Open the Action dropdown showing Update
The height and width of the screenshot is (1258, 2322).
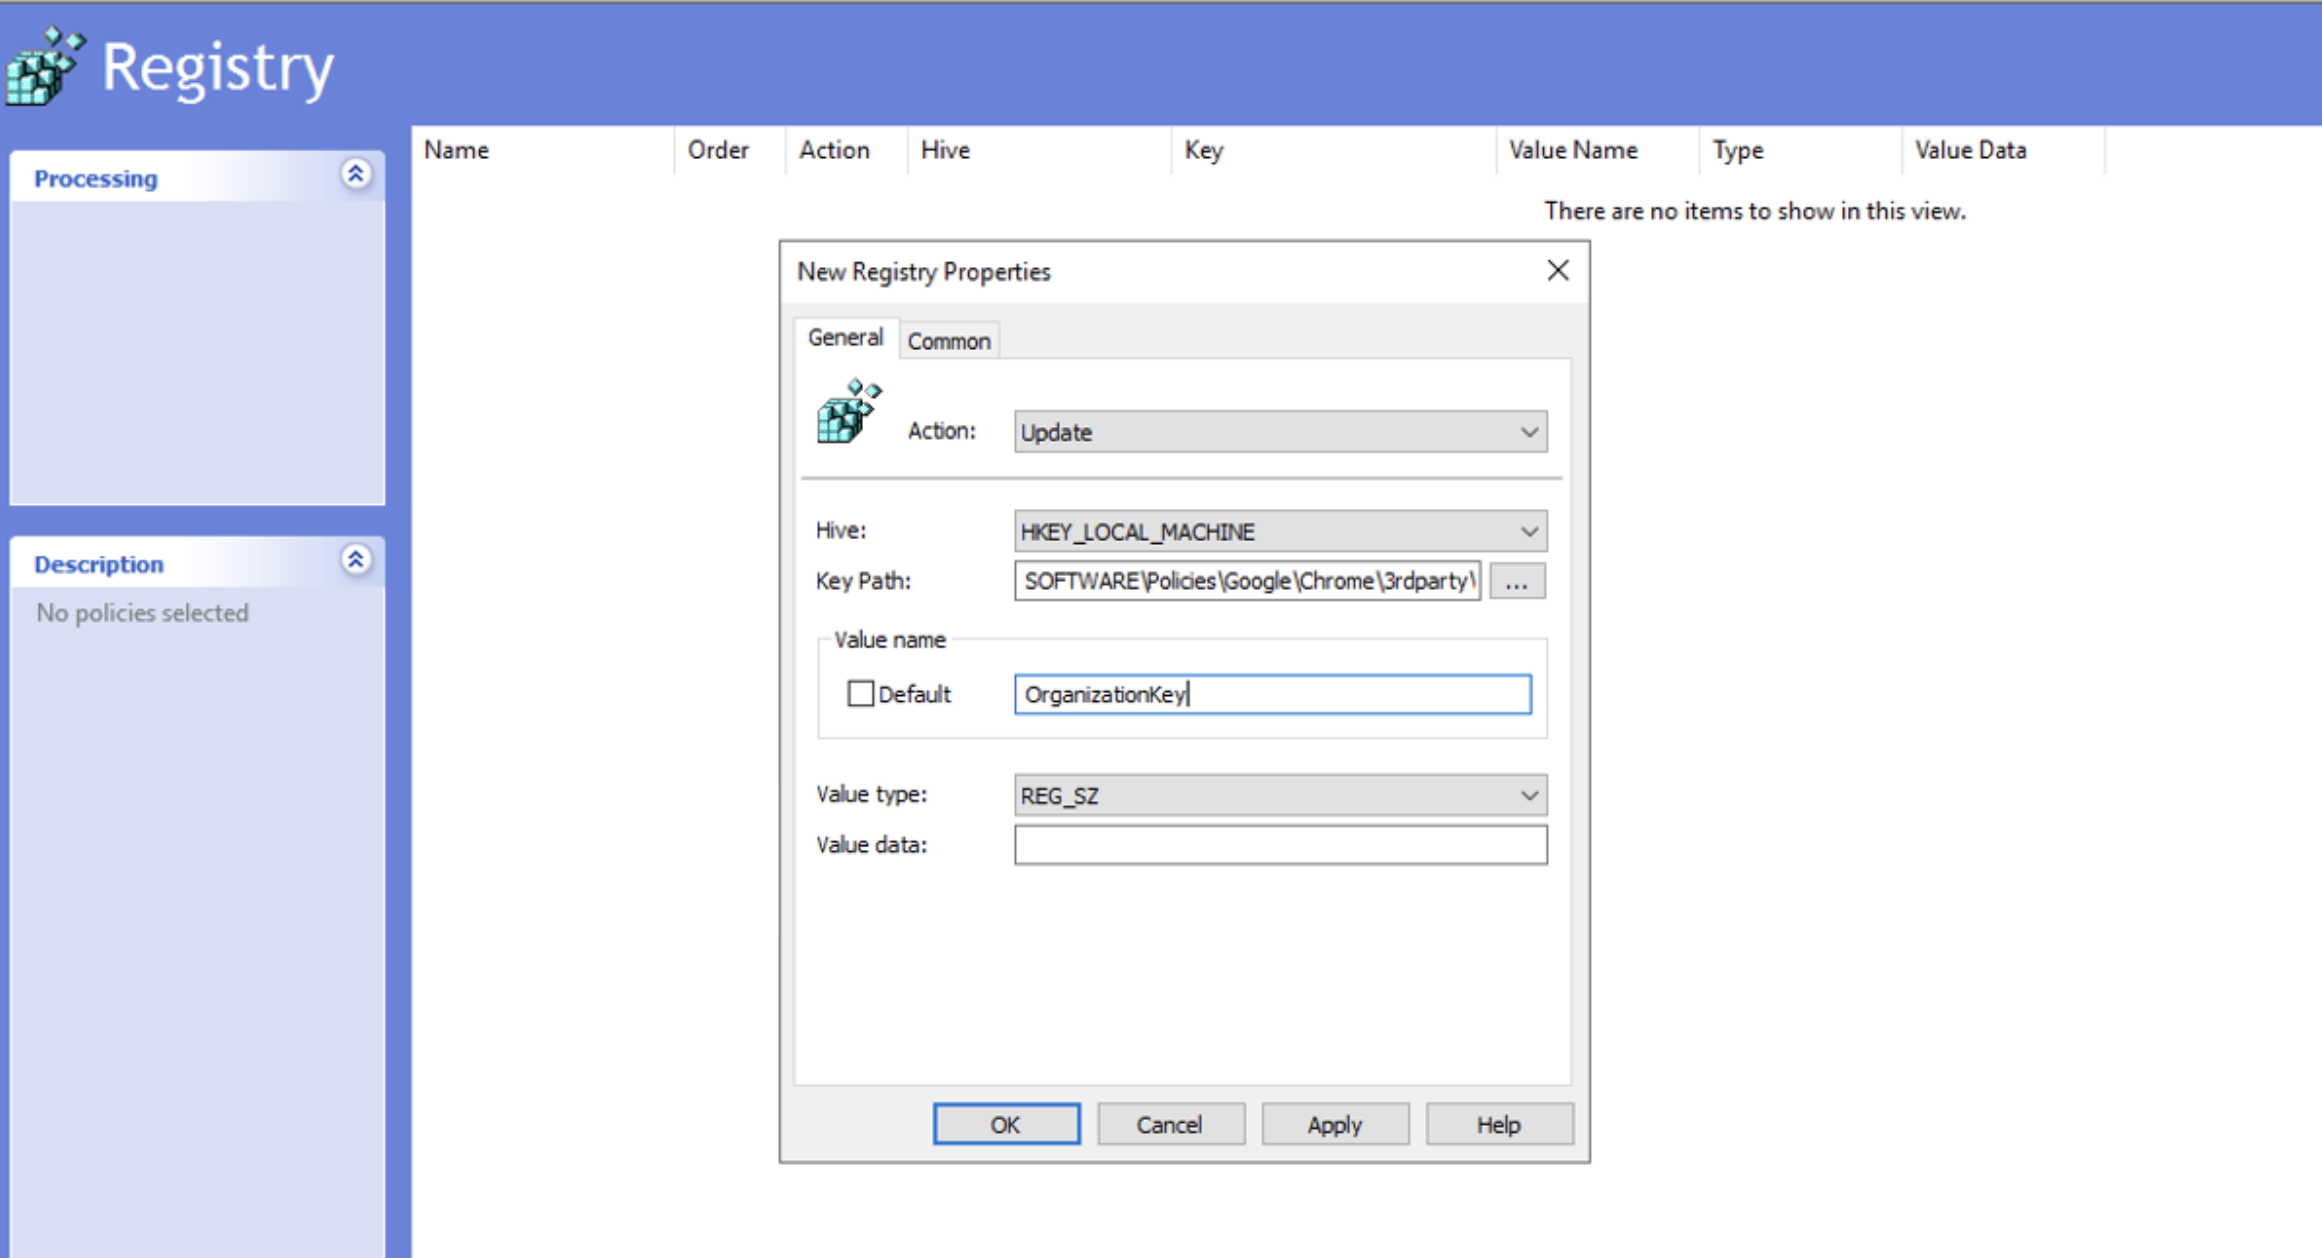pos(1279,432)
